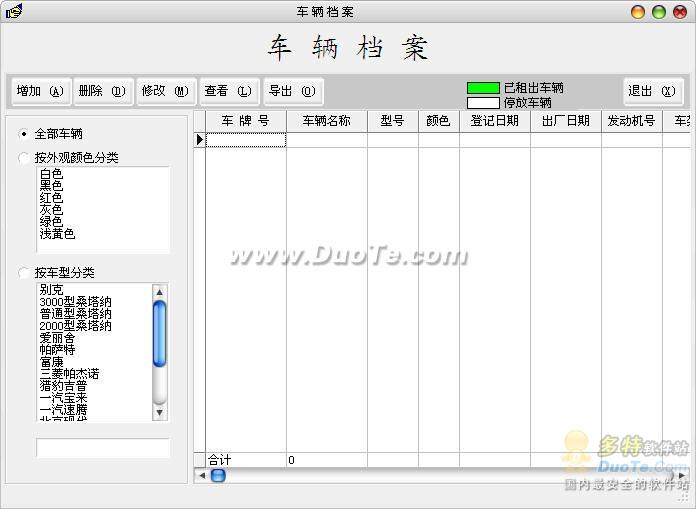Click the white 停放车辆 color swatch
The height and width of the screenshot is (509, 696).
pos(483,103)
